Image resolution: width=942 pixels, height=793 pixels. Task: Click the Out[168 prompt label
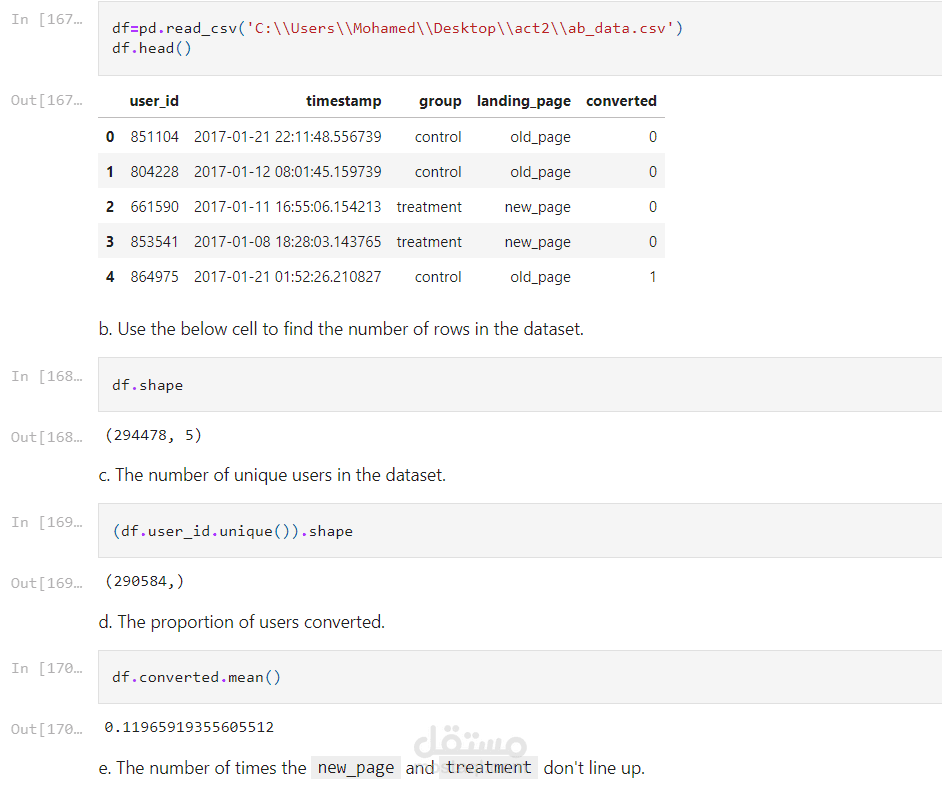click(46, 437)
